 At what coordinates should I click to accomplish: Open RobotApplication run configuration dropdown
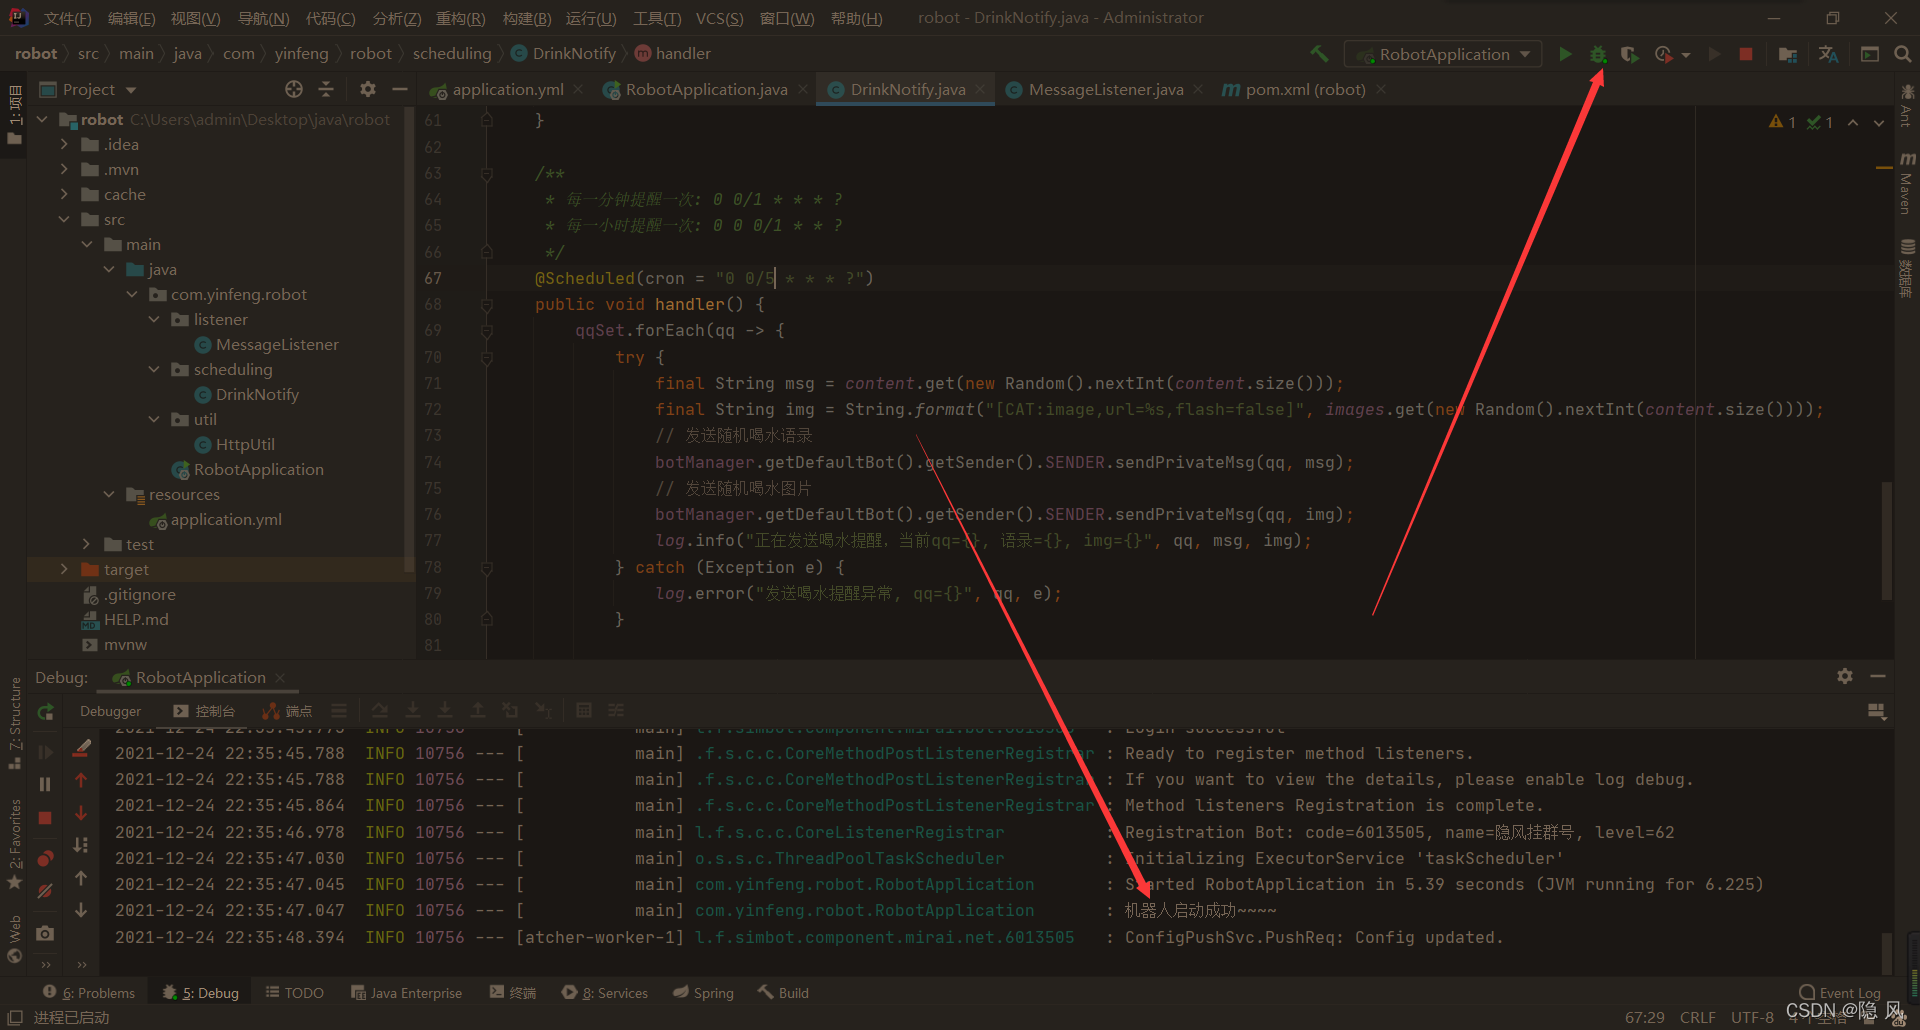tap(1442, 54)
